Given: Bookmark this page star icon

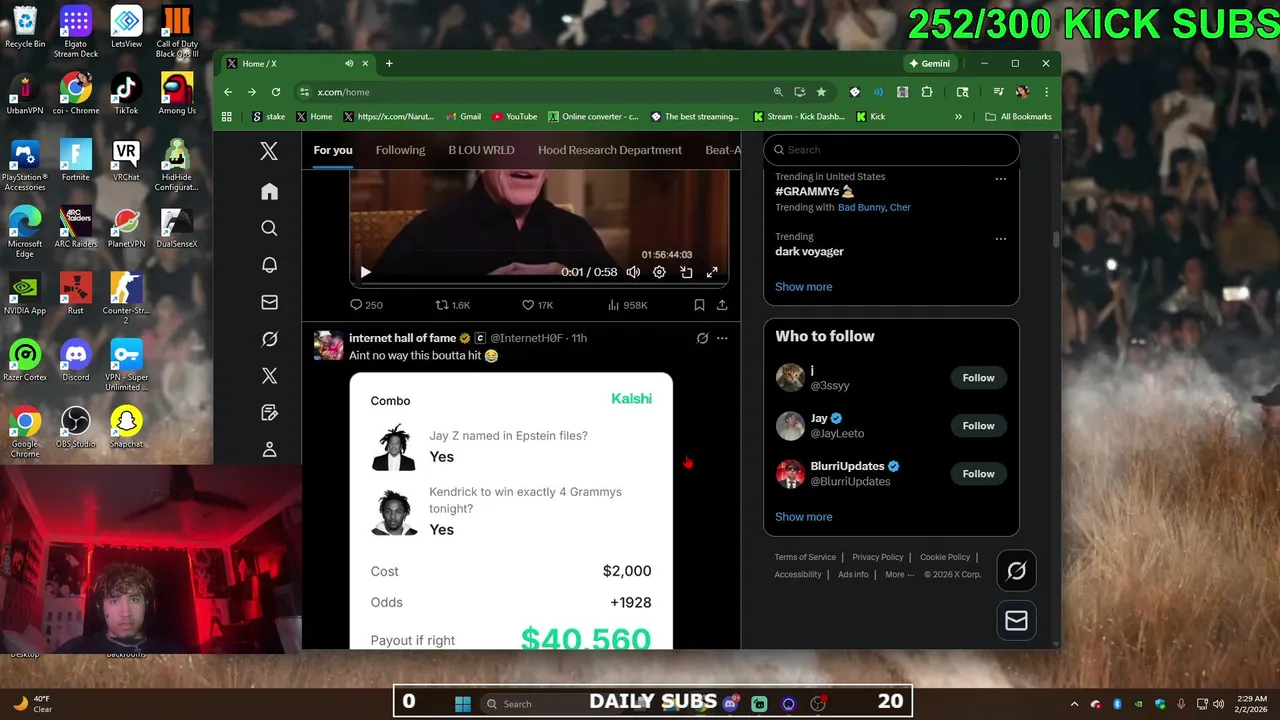Looking at the screenshot, I should point(821,92).
